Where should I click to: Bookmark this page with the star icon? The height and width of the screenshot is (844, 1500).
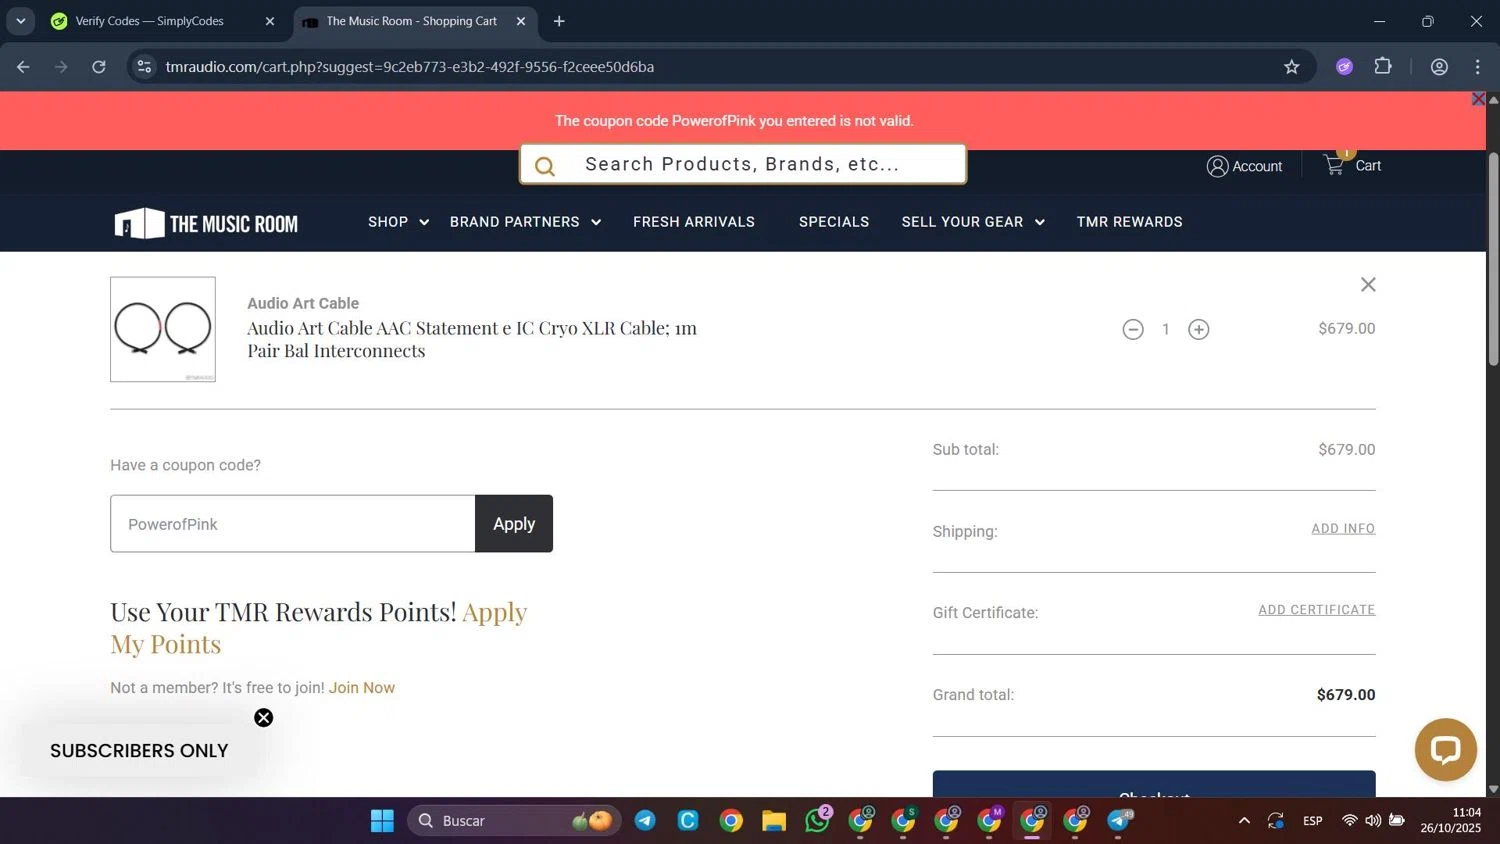pyautogui.click(x=1292, y=67)
